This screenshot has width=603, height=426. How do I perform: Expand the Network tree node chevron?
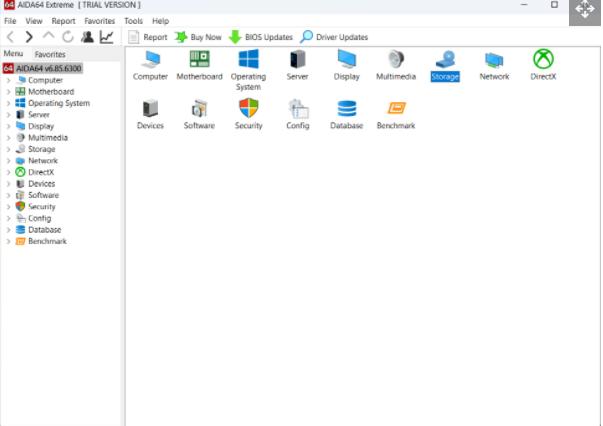tap(8, 161)
